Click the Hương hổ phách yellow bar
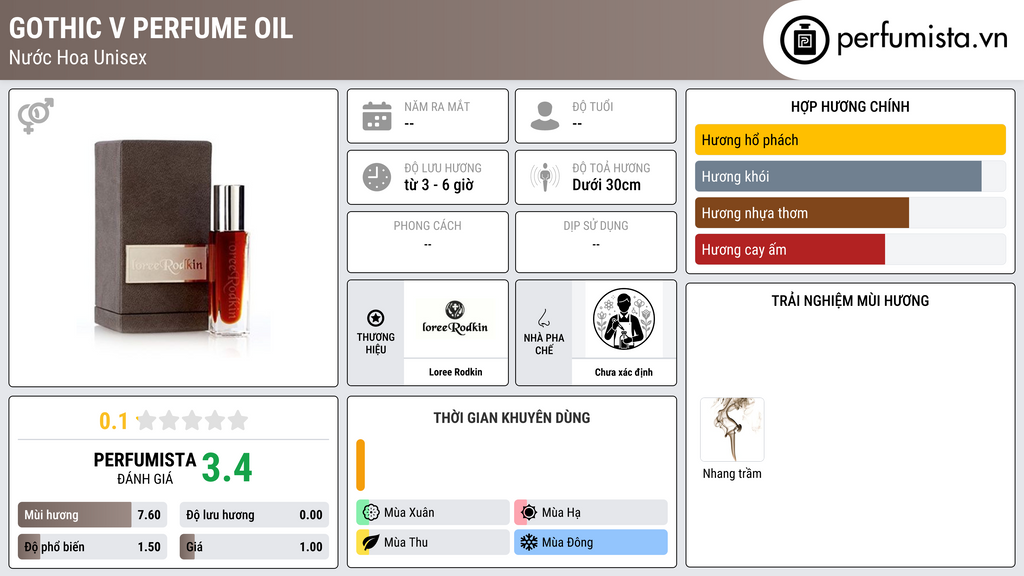1024x576 pixels. (x=850, y=140)
